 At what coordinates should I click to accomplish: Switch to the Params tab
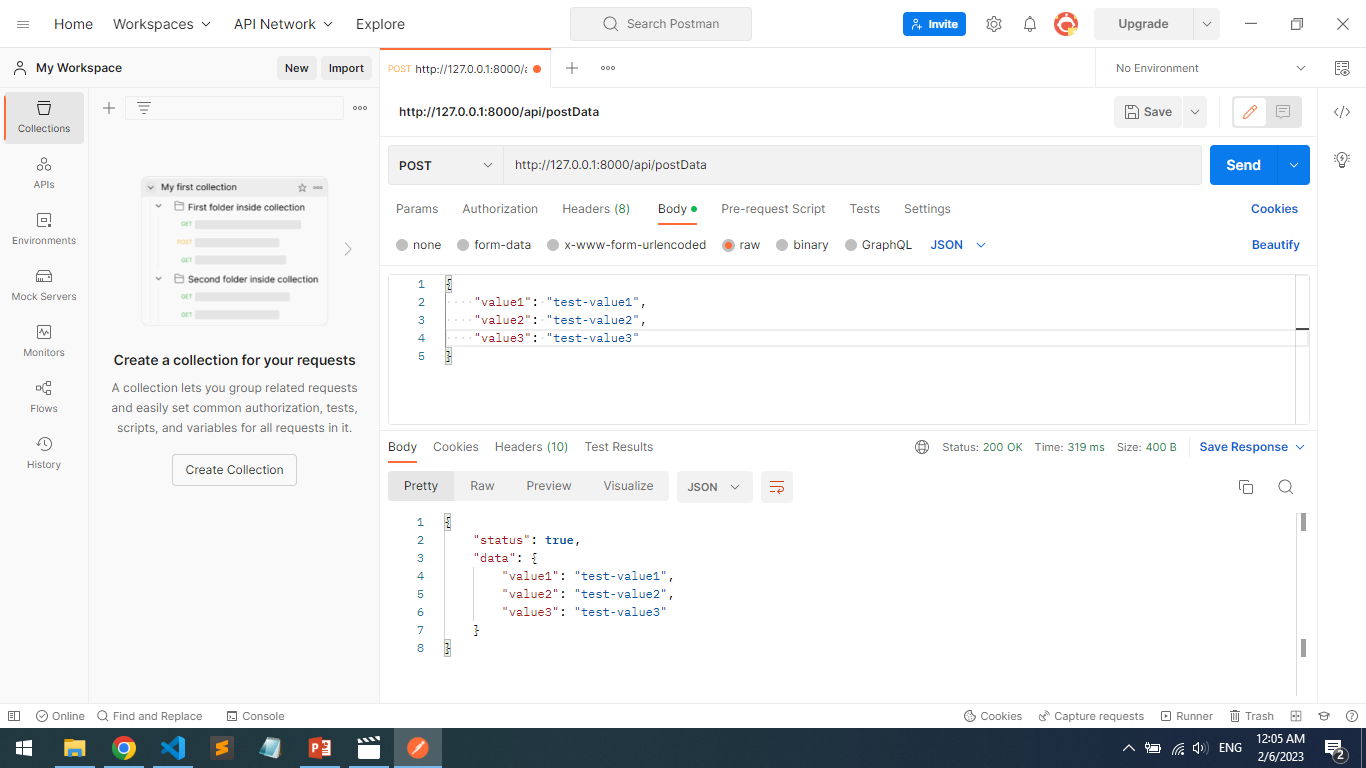coord(417,209)
